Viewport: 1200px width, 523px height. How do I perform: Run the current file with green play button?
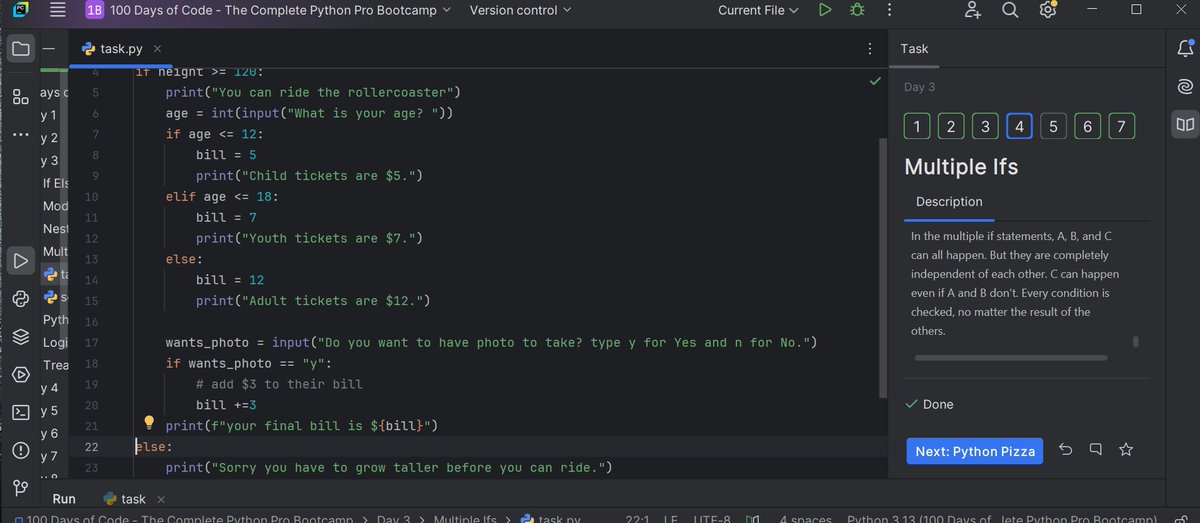(824, 10)
